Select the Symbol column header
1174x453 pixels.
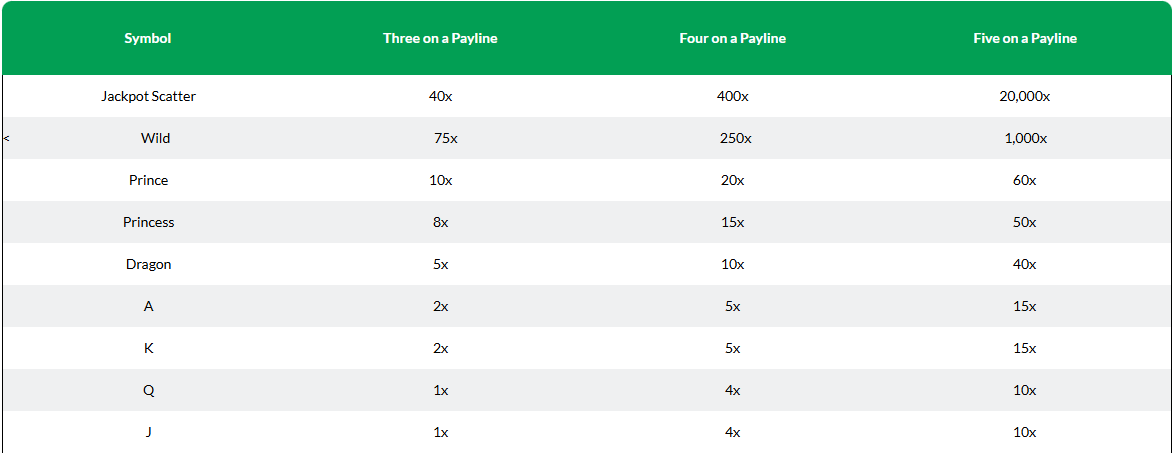pos(148,38)
